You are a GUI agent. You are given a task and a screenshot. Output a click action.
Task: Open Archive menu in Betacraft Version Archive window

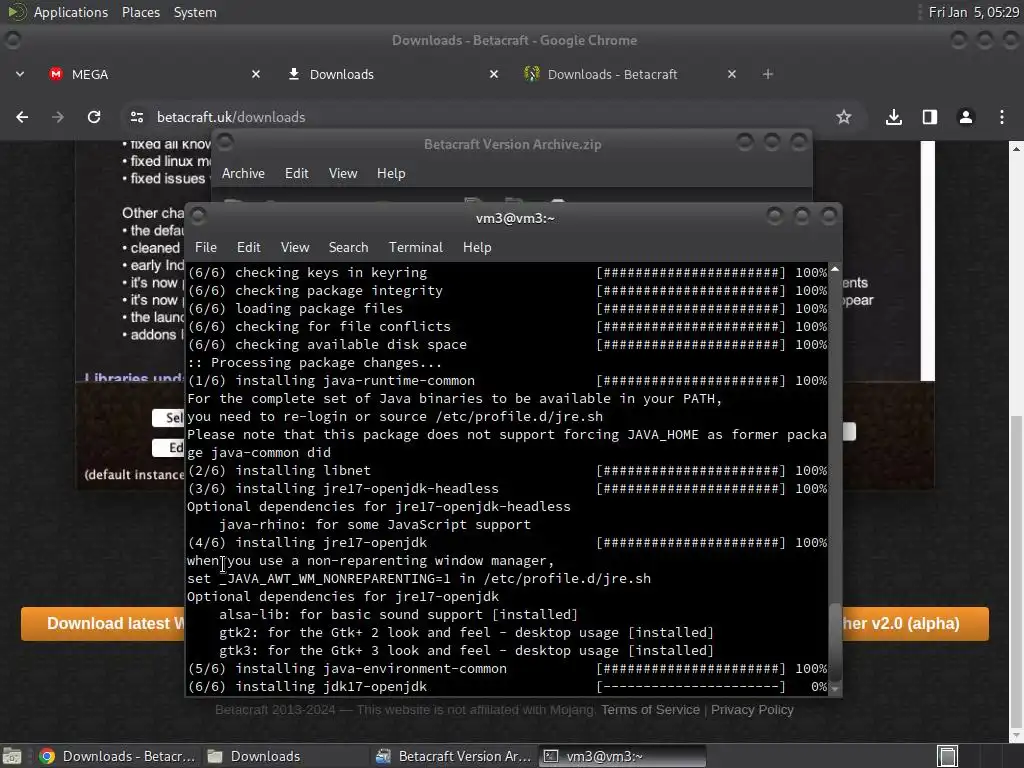point(244,173)
